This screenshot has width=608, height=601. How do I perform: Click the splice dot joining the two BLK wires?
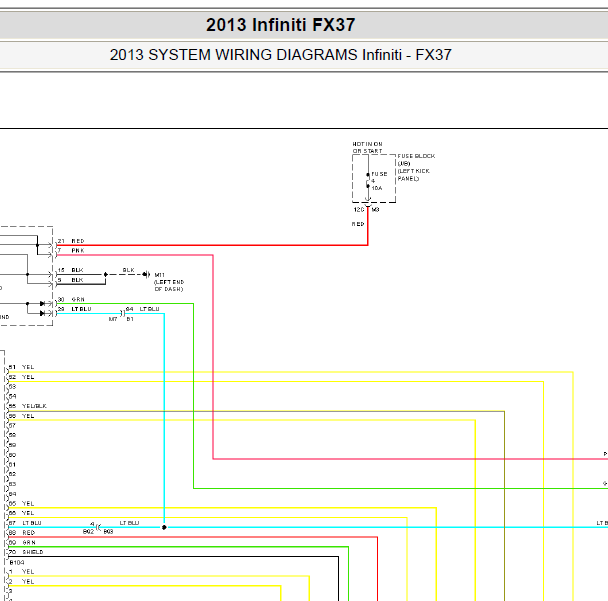pos(105,275)
